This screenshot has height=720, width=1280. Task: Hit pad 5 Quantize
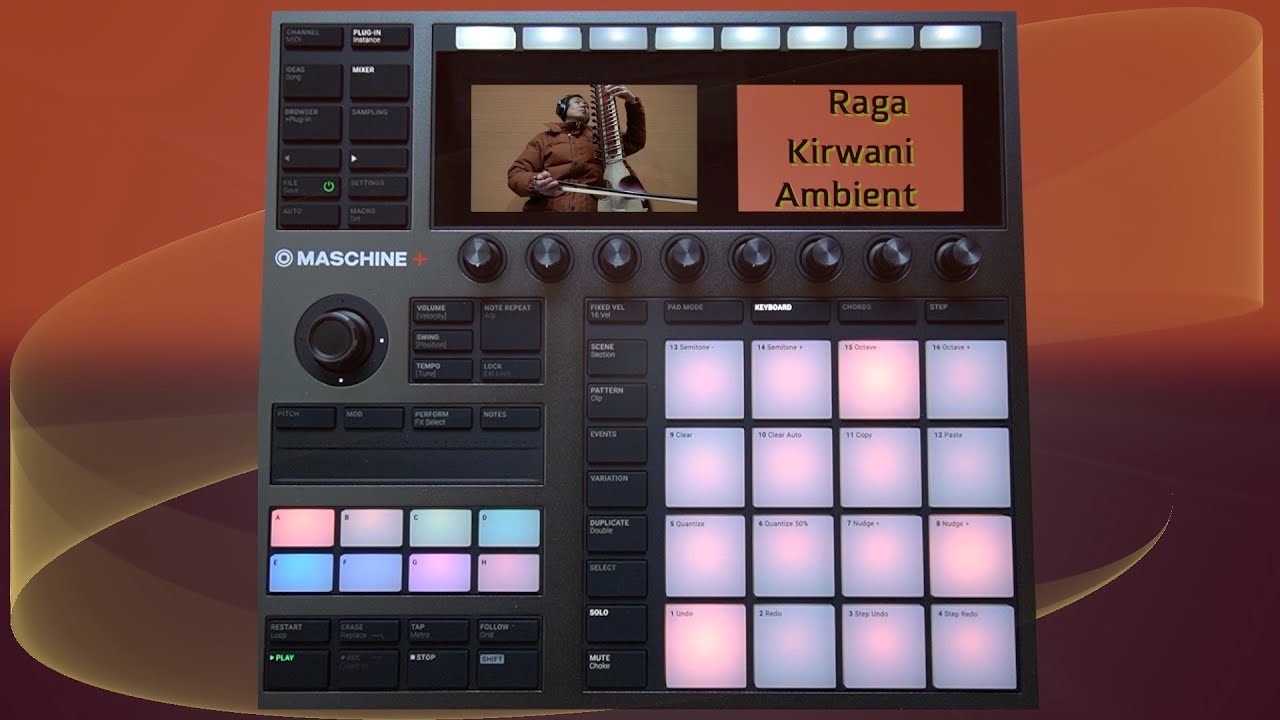pyautogui.click(x=706, y=556)
